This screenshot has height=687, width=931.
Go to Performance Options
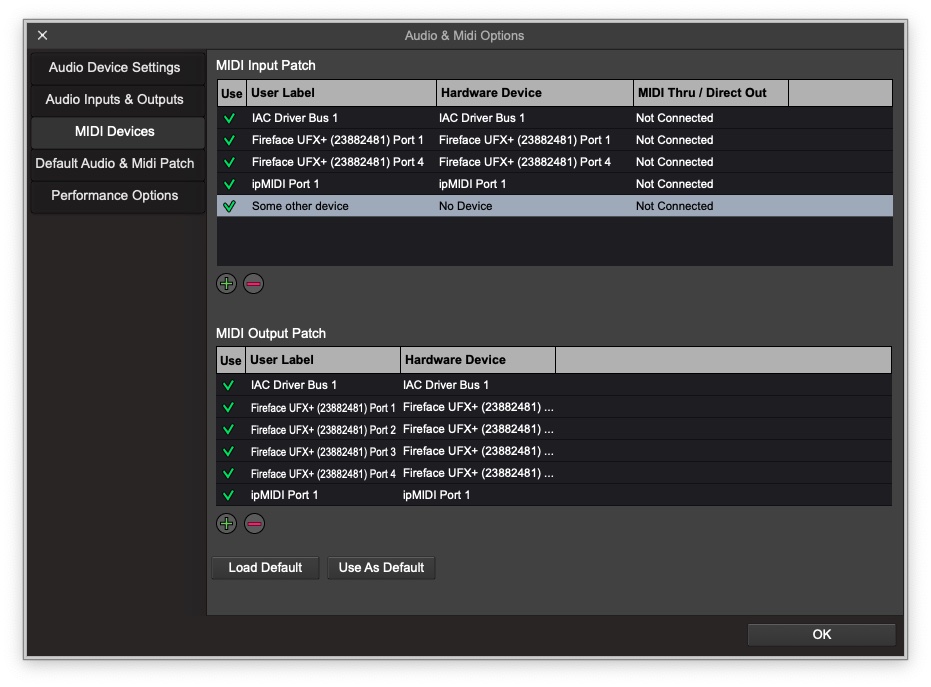[x=116, y=195]
